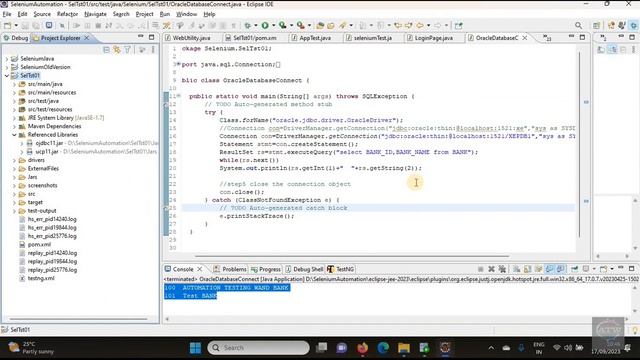This screenshot has width=640, height=360.
Task: Click the New file toolbar icon
Action: tap(7, 25)
